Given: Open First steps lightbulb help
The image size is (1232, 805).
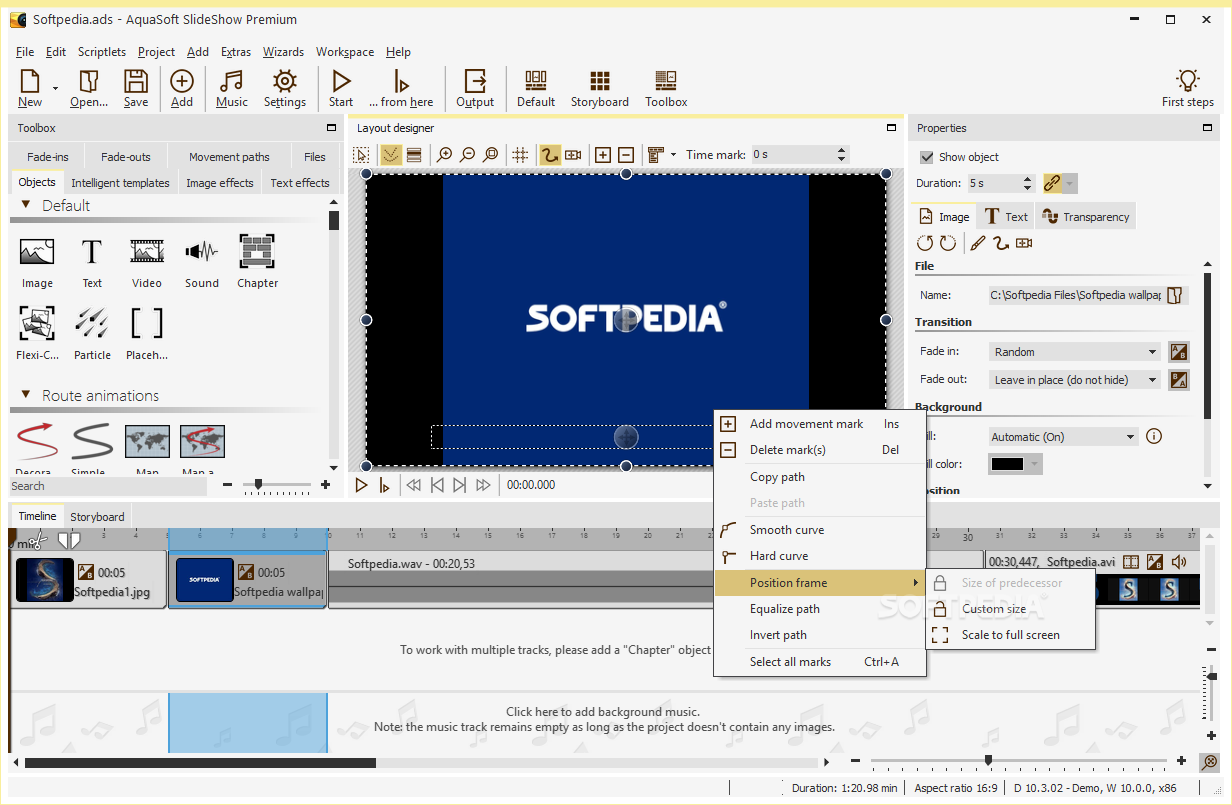Looking at the screenshot, I should pyautogui.click(x=1188, y=88).
